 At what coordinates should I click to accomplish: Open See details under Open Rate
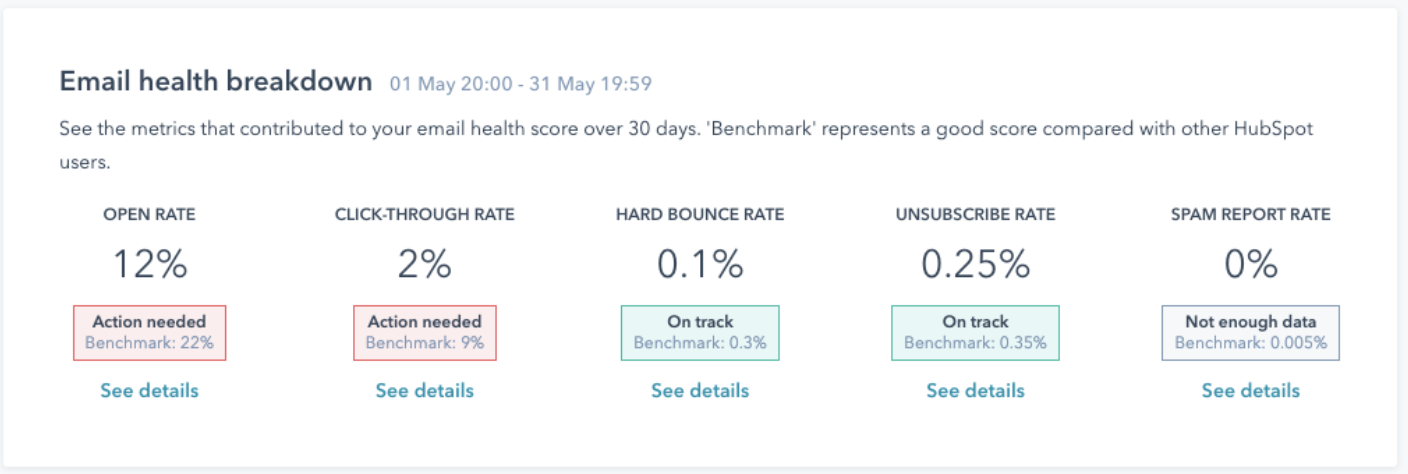[149, 391]
